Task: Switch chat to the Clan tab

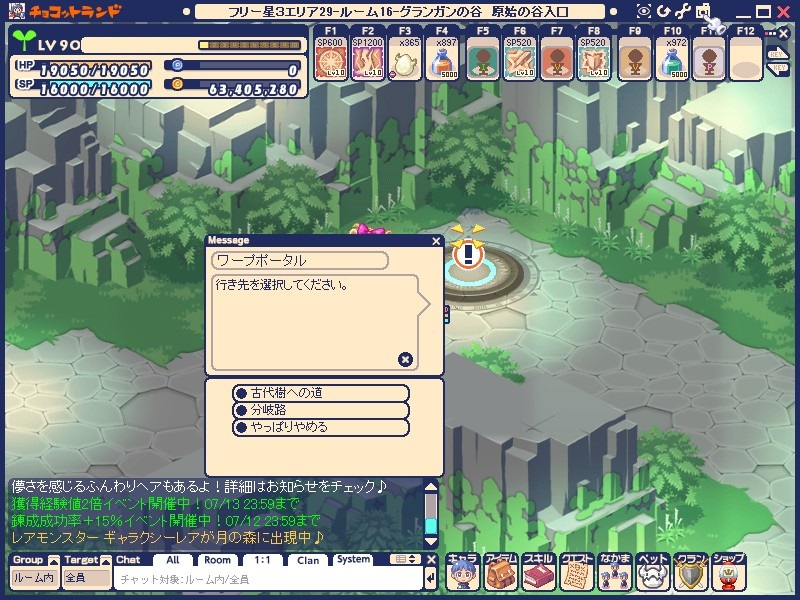Action: click(x=308, y=560)
